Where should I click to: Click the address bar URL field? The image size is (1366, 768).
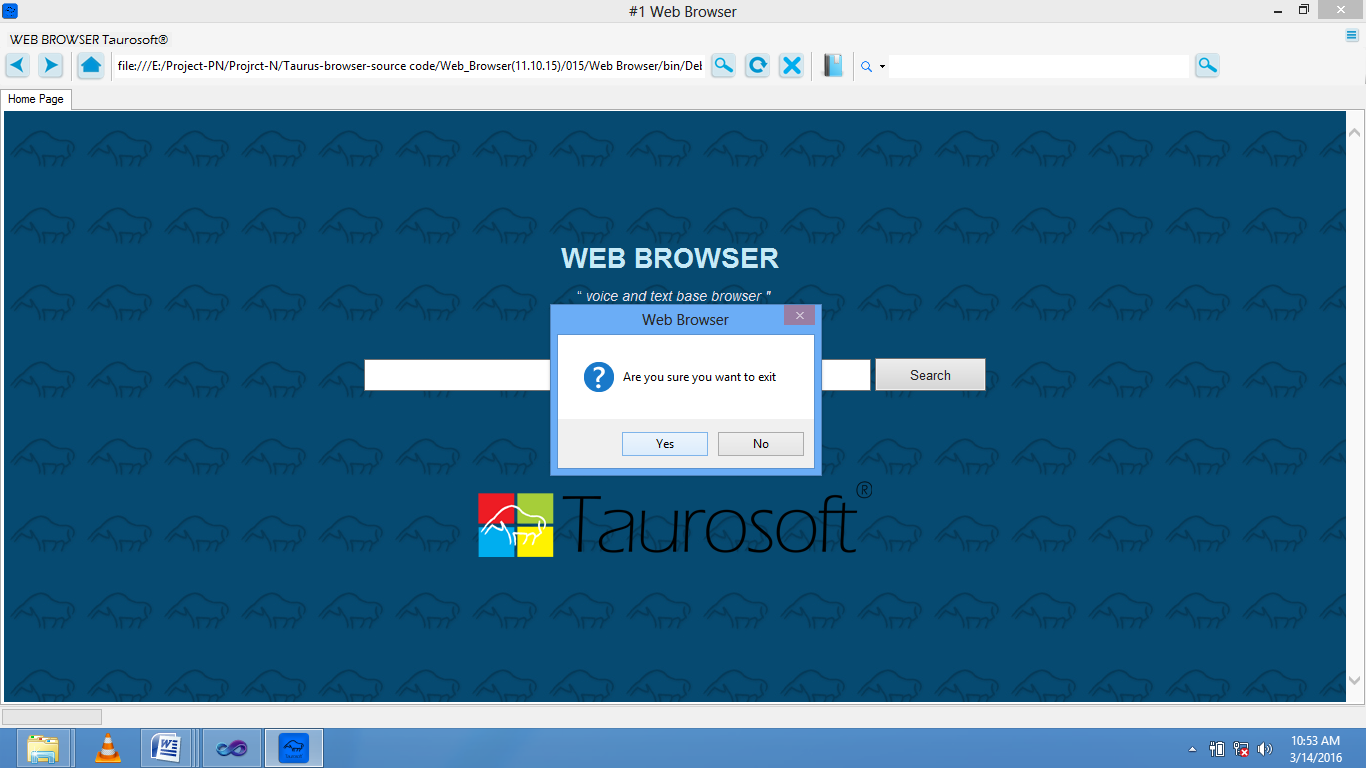coord(410,66)
